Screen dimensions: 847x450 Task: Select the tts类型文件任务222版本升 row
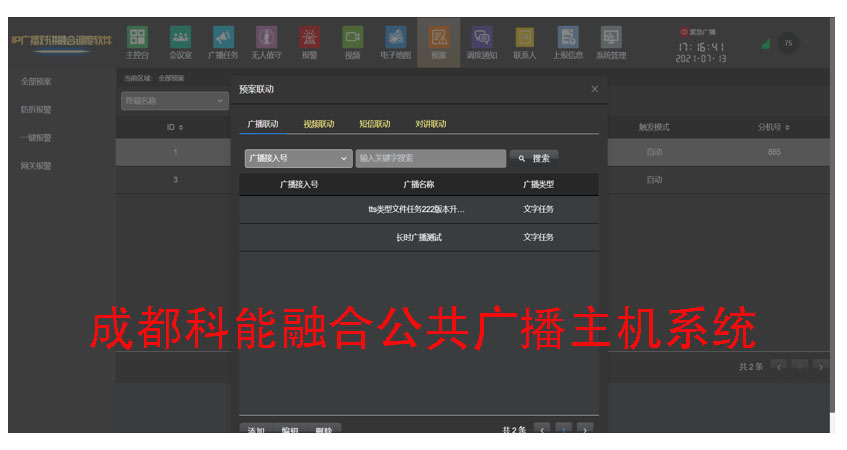click(x=419, y=210)
